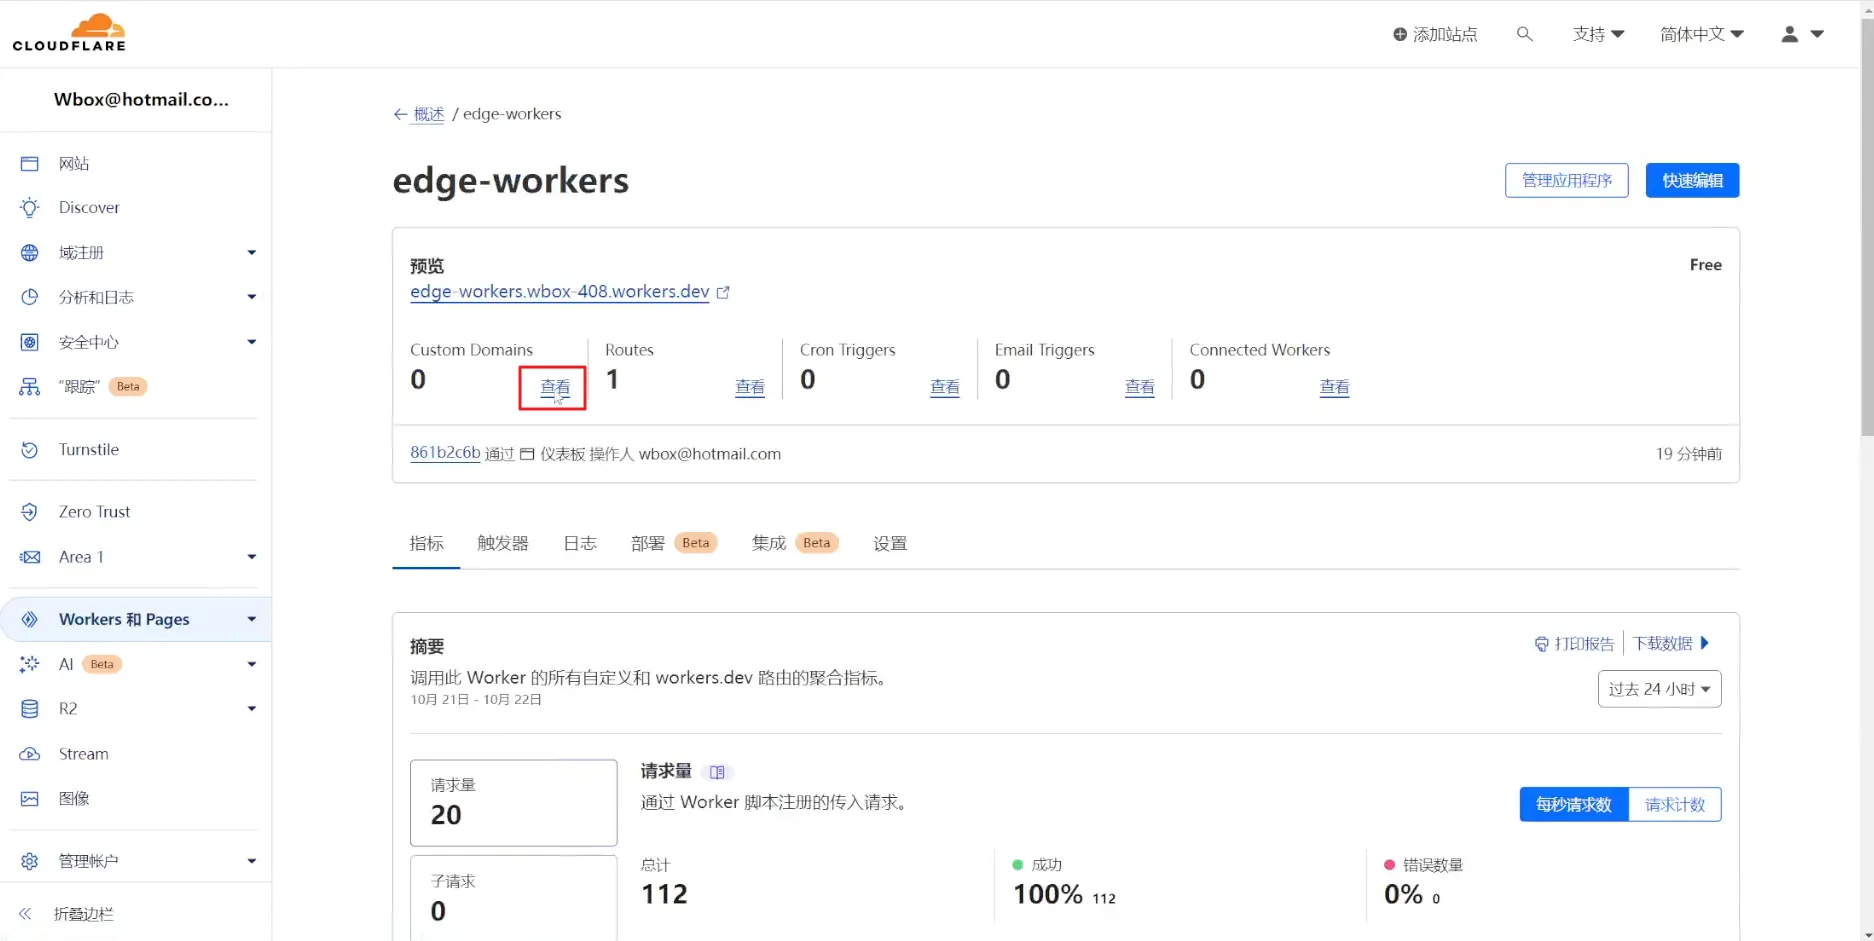Click the Turnstile icon
Screen dimensions: 1874x941
click(x=30, y=450)
